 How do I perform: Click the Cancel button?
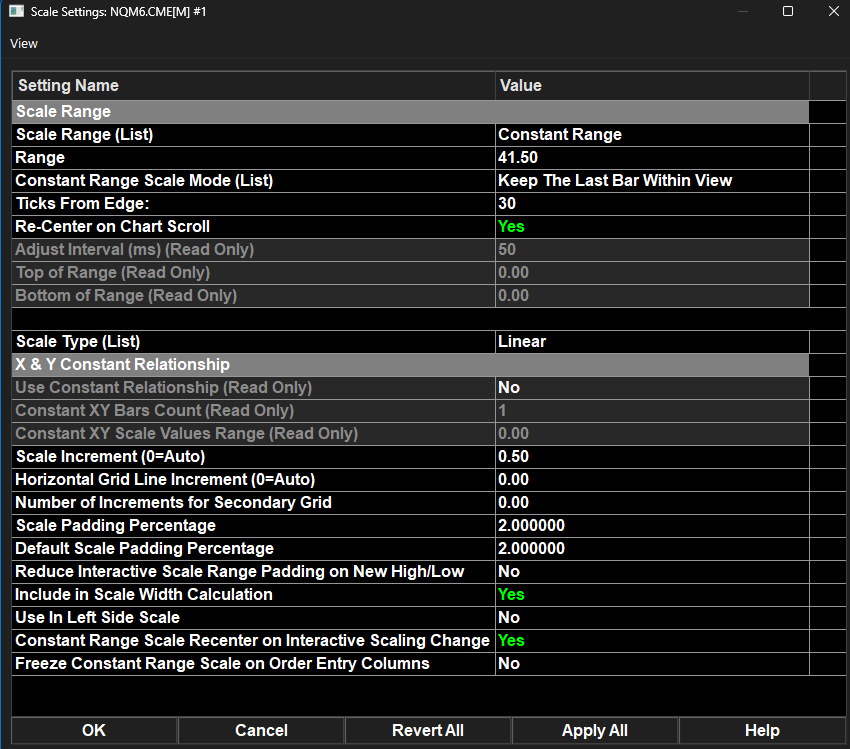[x=261, y=730]
